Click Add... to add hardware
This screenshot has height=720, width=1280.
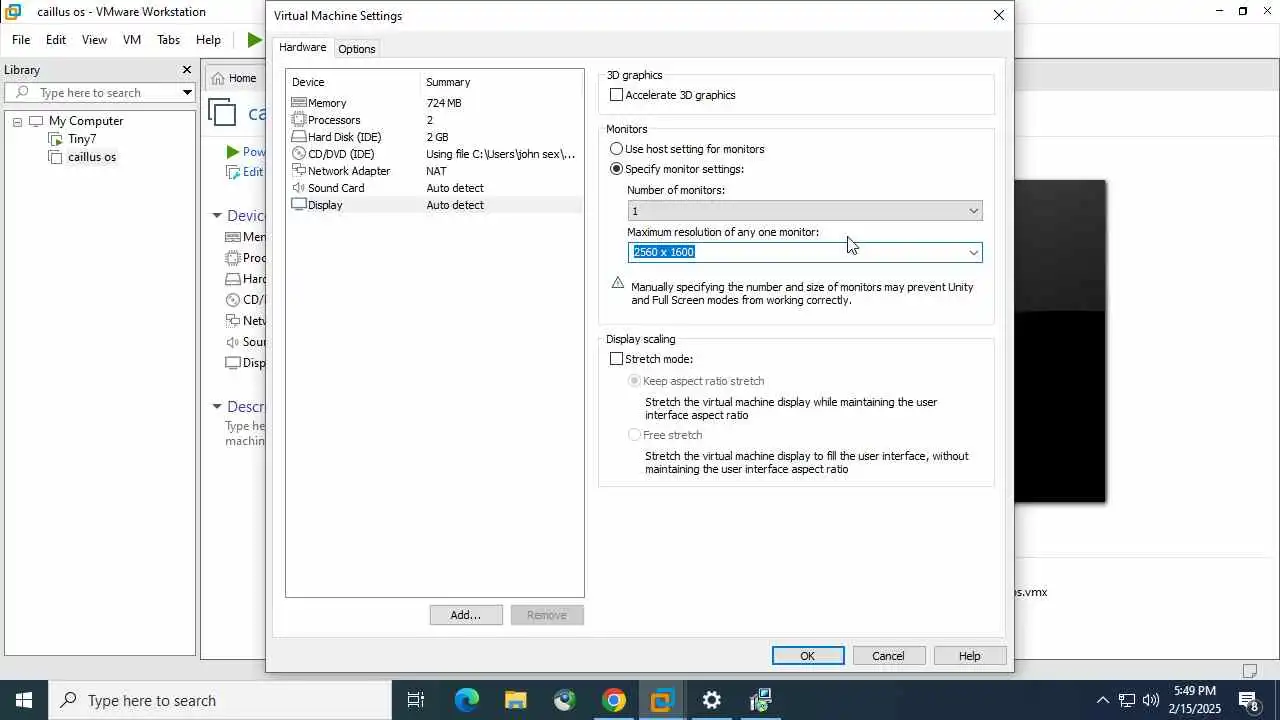(x=466, y=615)
